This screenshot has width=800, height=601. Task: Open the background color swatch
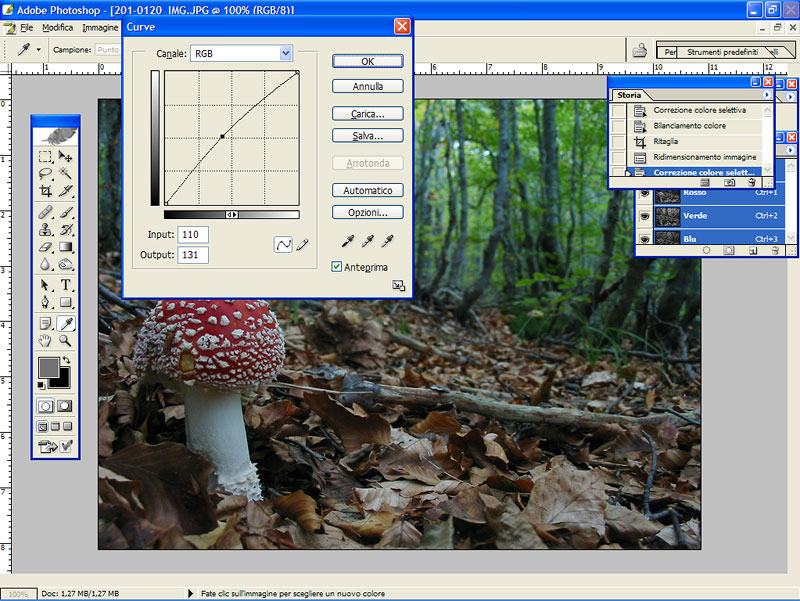tap(62, 381)
